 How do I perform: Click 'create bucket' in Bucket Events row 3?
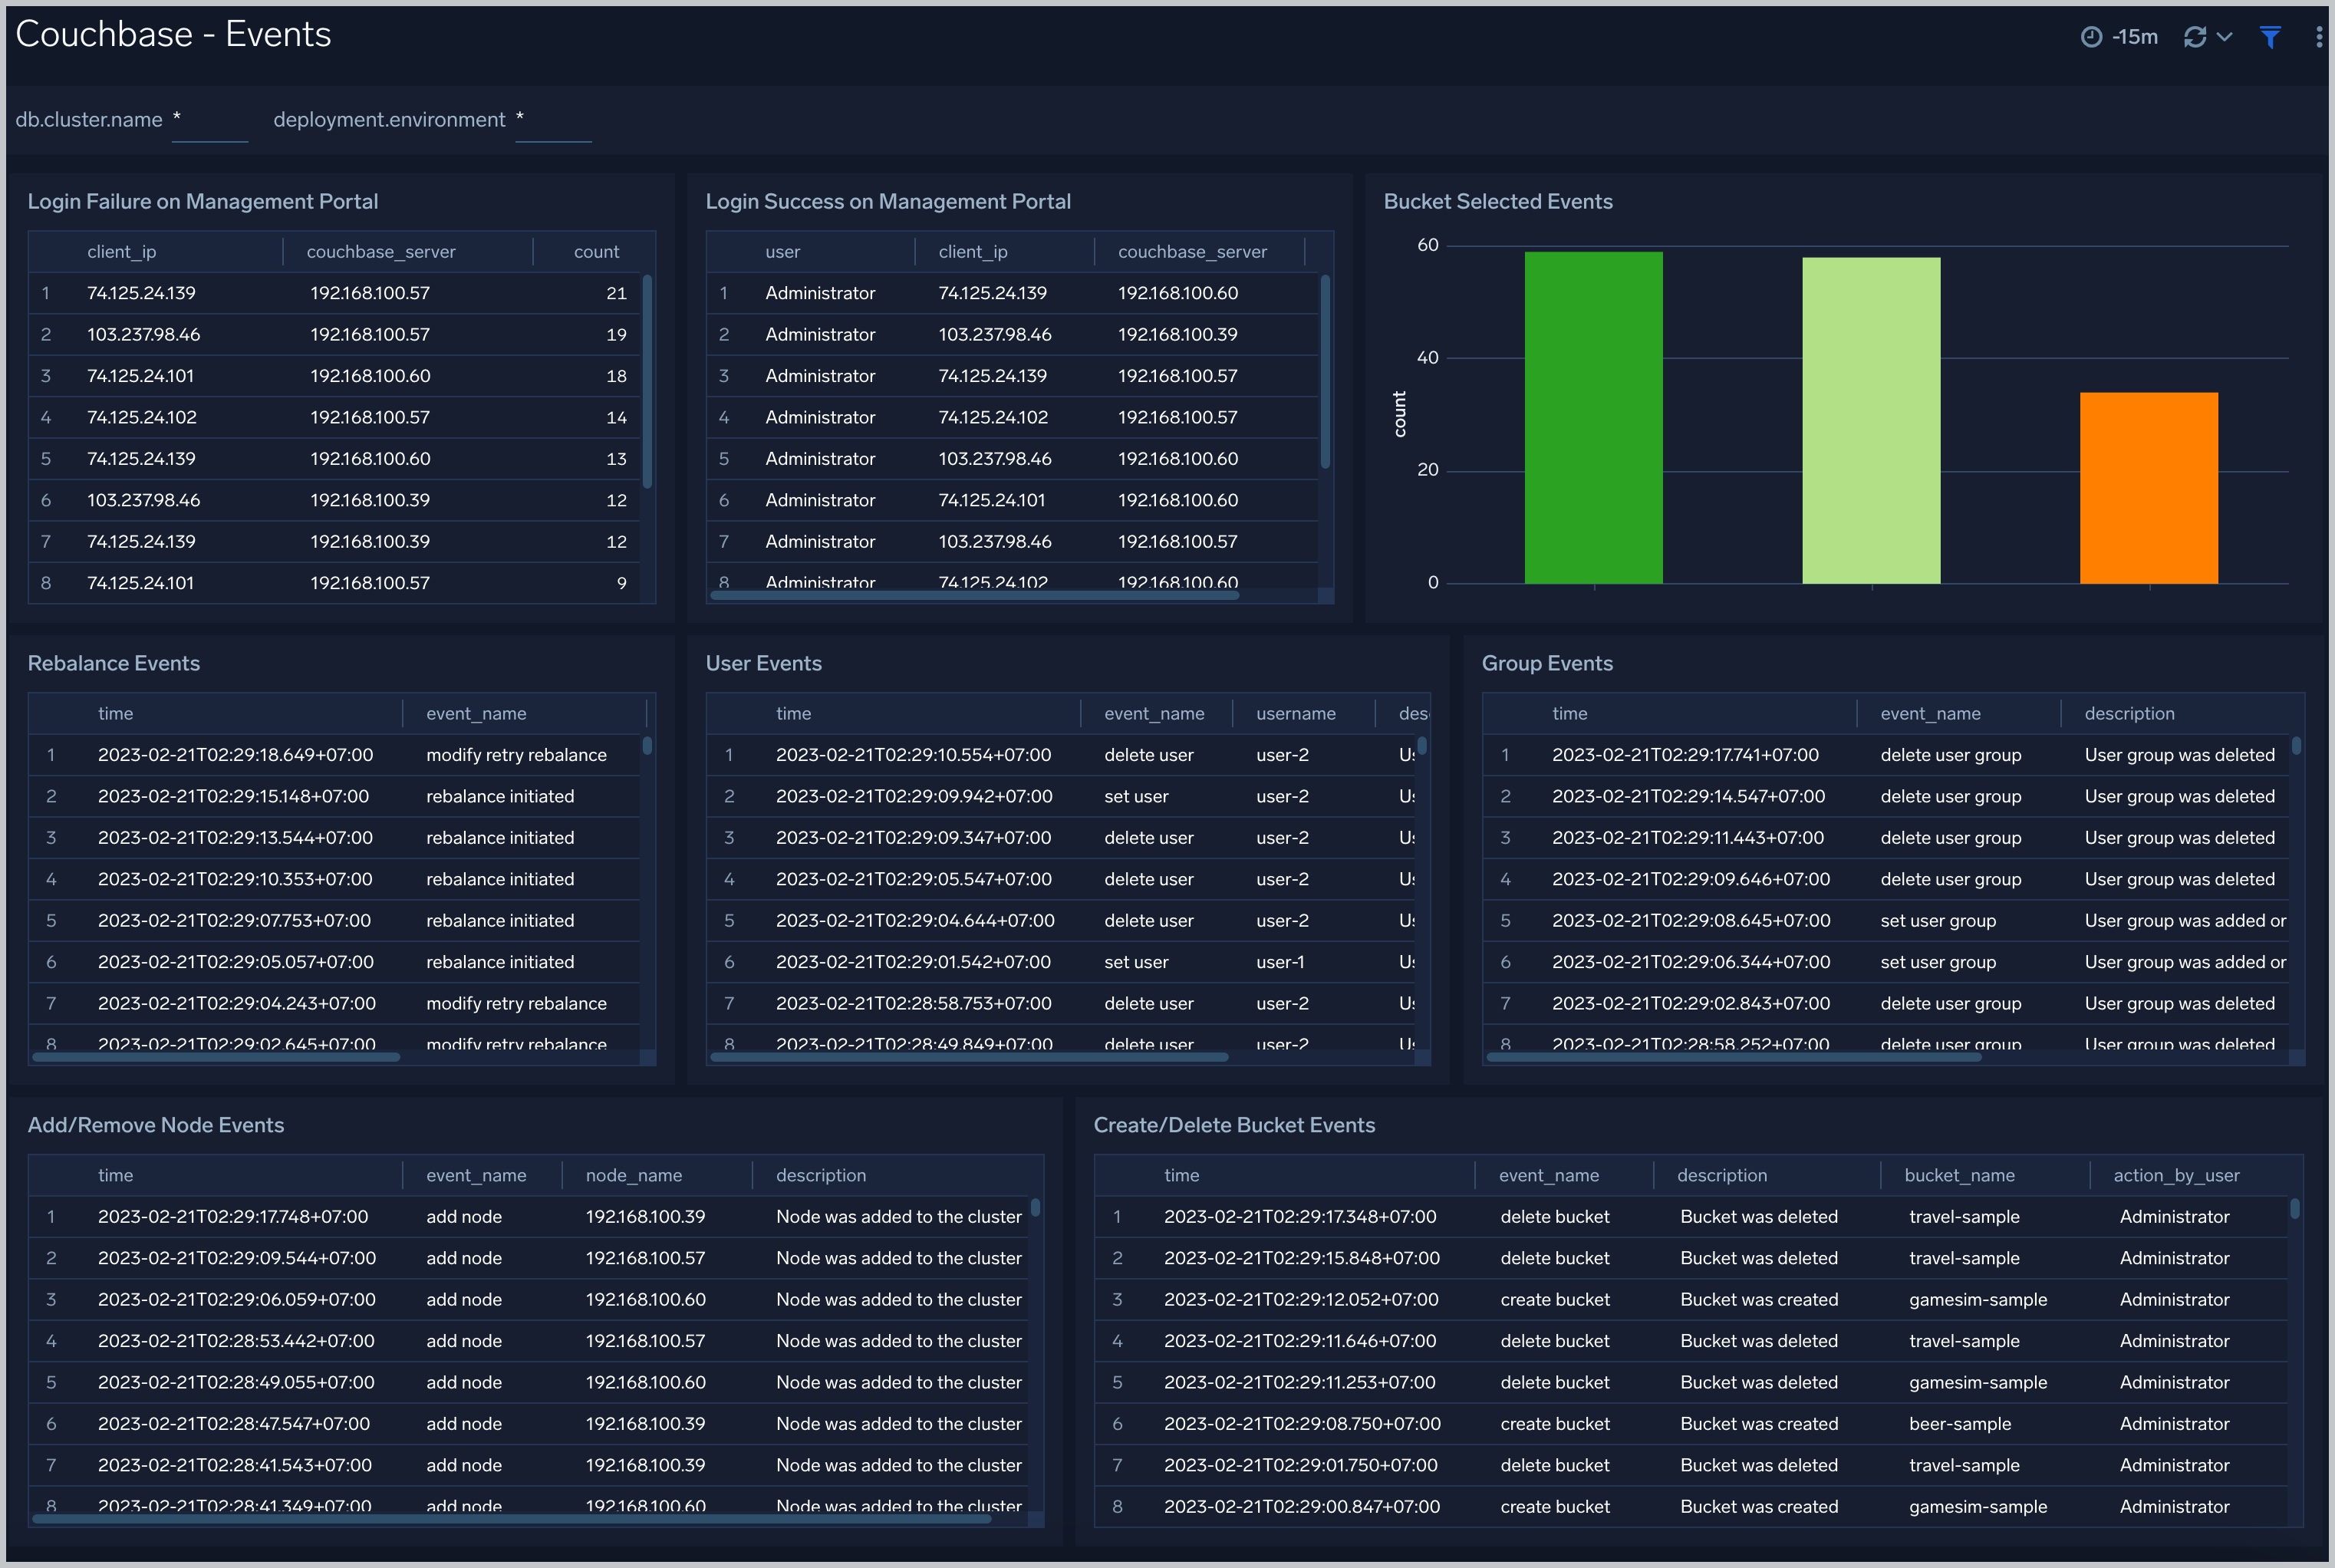pos(1555,1301)
